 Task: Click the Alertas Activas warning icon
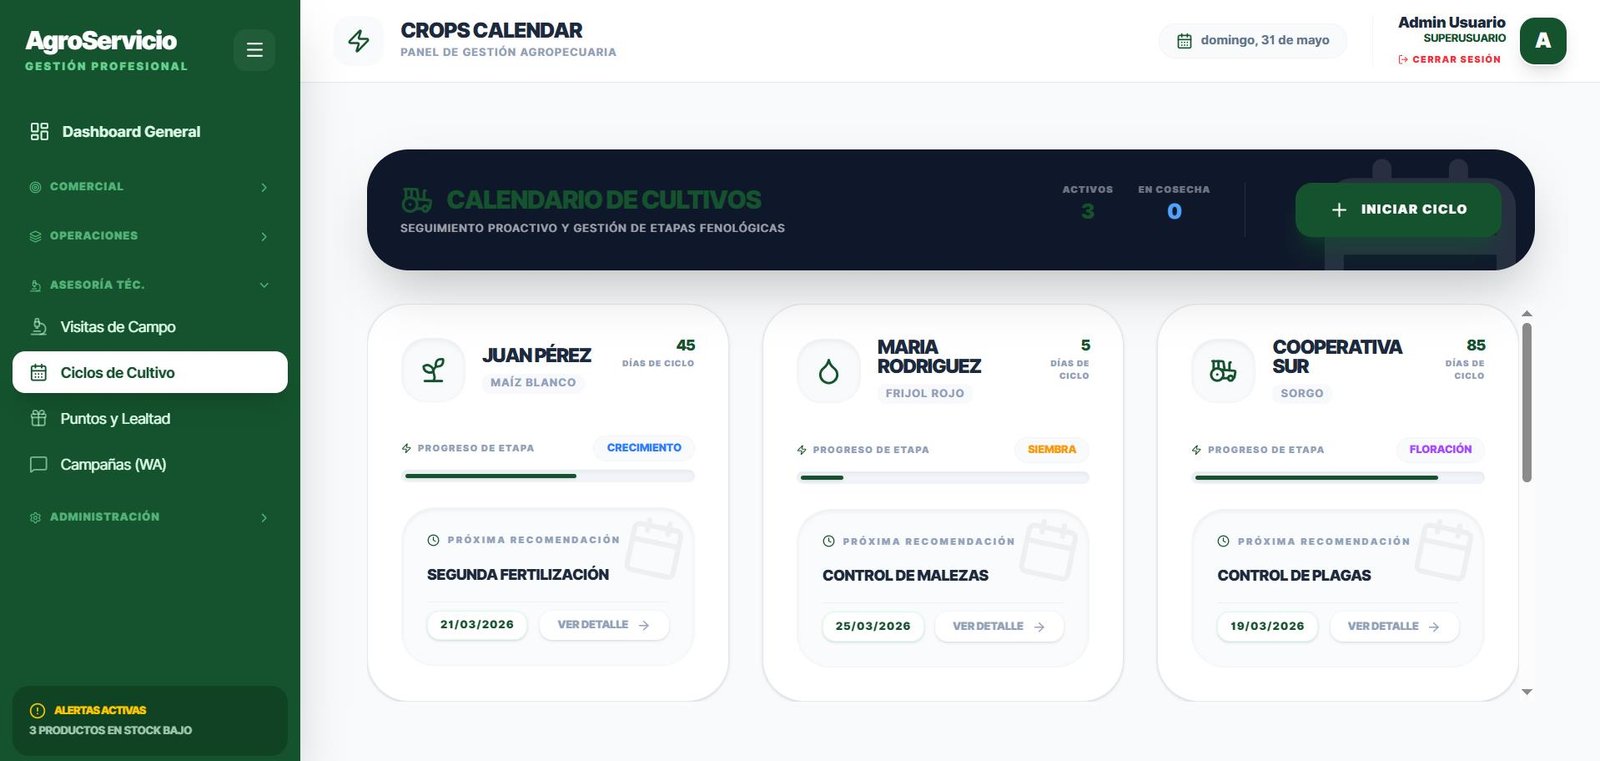click(38, 711)
